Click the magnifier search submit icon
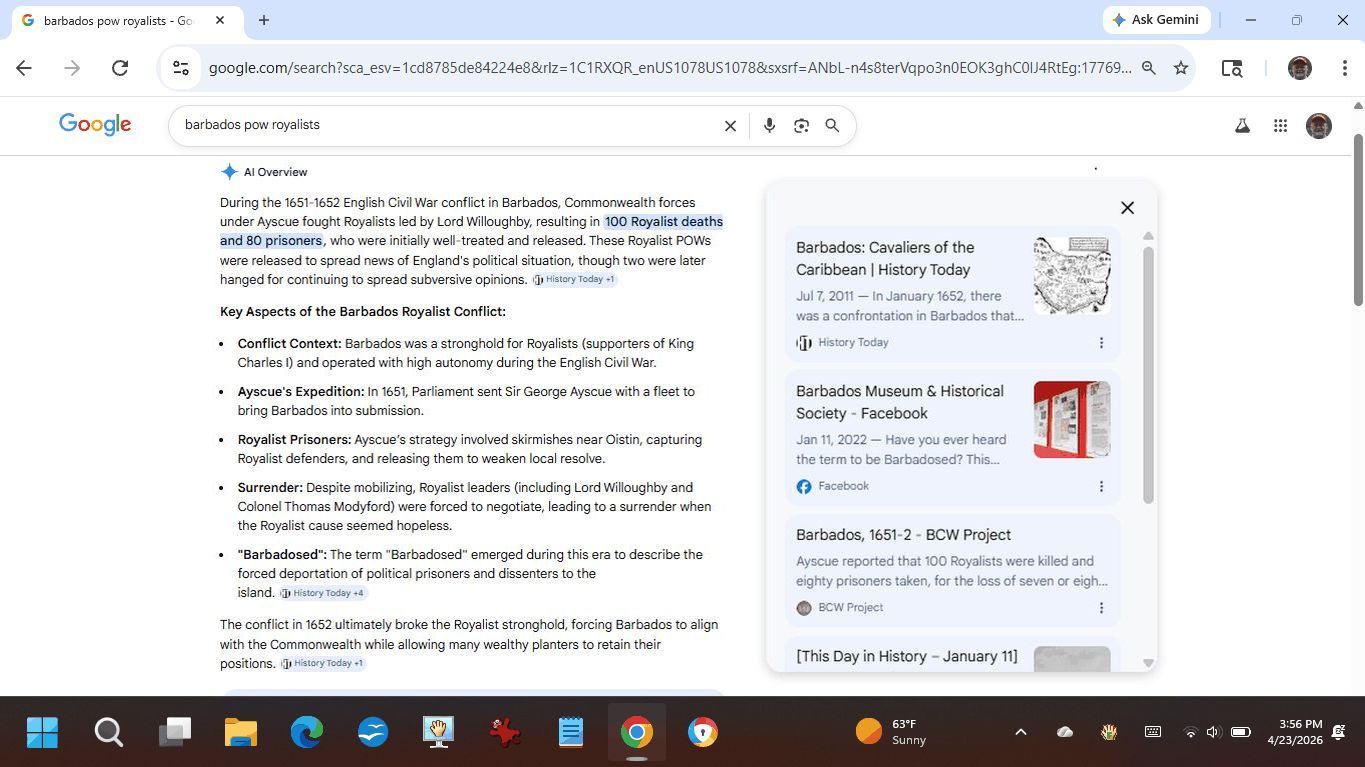Image resolution: width=1365 pixels, height=767 pixels. click(832, 126)
